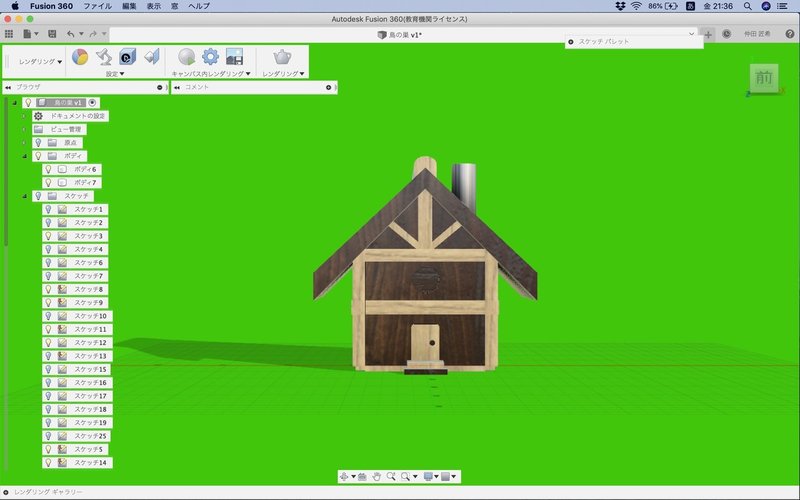Collapse the スケッチ folder in browser
800x500 pixels.
coord(24,196)
